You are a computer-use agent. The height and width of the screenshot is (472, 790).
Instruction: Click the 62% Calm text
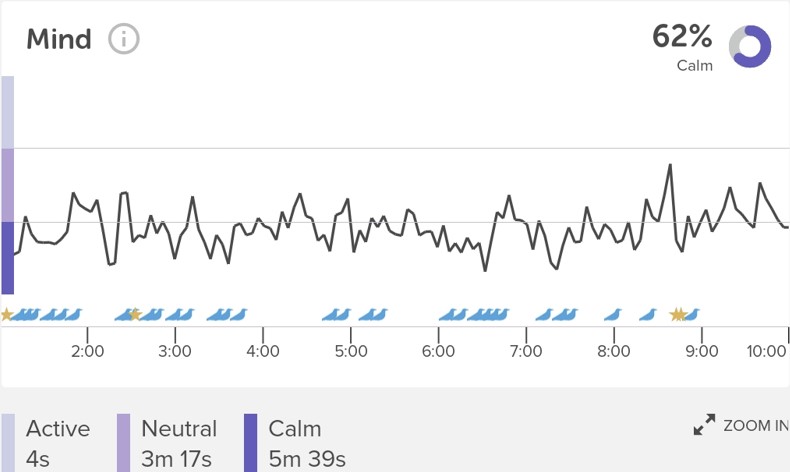(x=682, y=47)
